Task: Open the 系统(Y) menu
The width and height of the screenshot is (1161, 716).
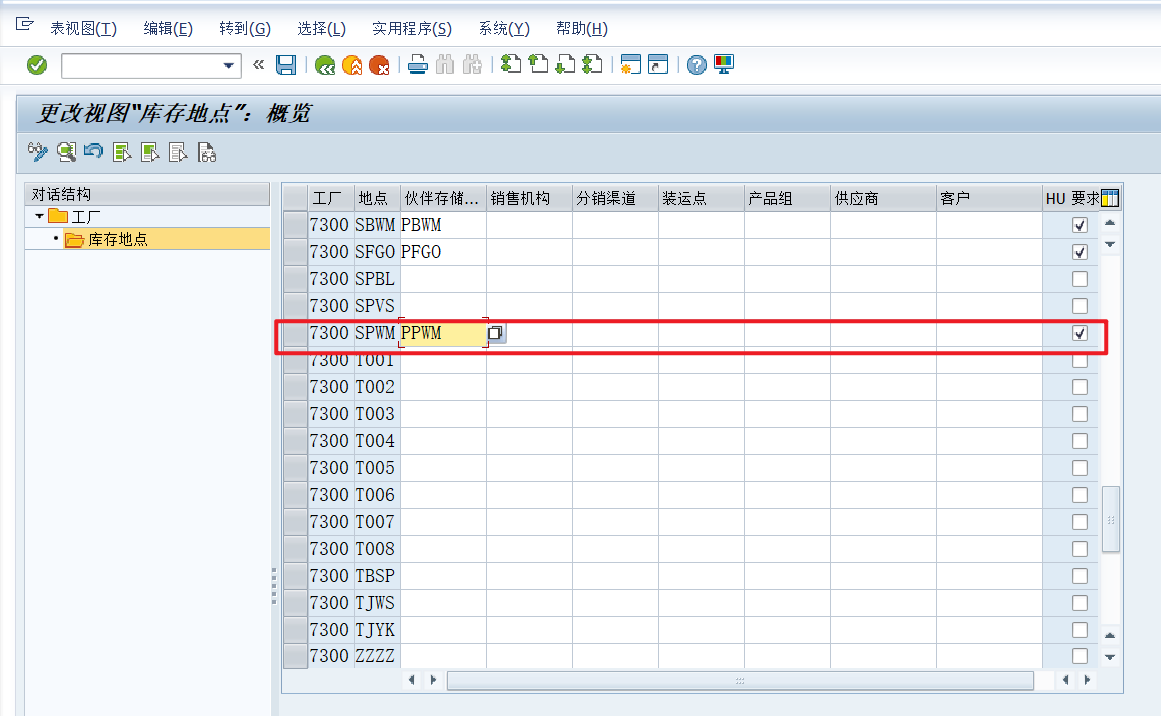Action: tap(504, 28)
